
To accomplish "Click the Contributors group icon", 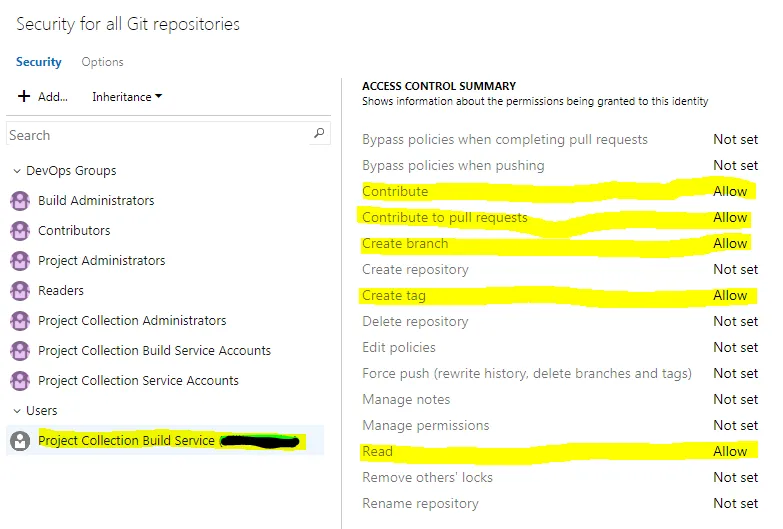I will click(20, 231).
